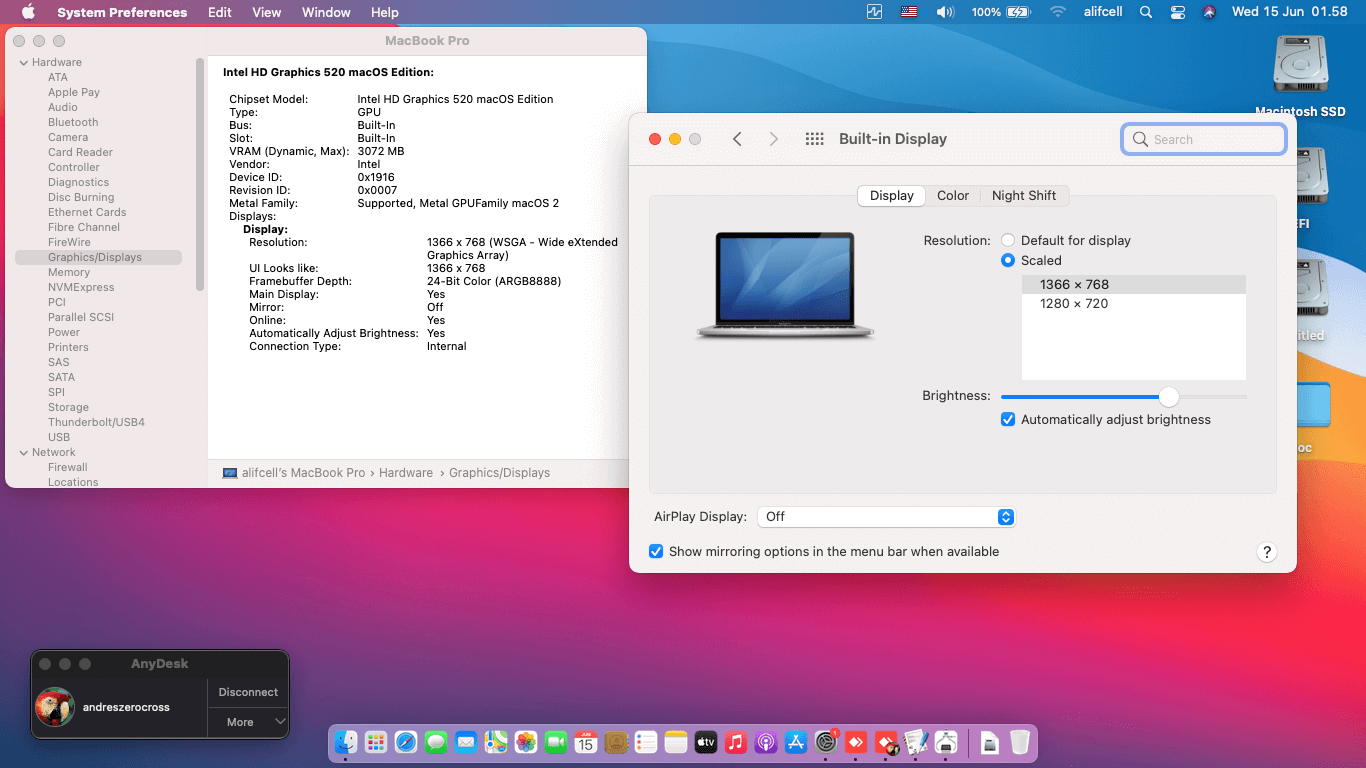Collapse the Hardware section in System Information
The width and height of the screenshot is (1366, 768).
tap(22, 61)
